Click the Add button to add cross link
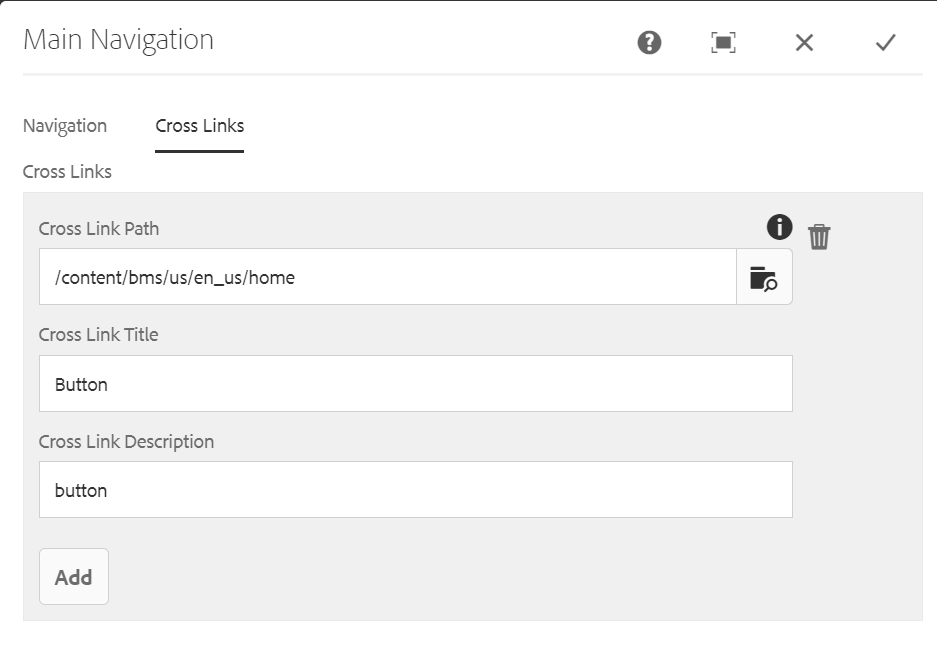Image resolution: width=937 pixels, height=648 pixels. click(74, 577)
